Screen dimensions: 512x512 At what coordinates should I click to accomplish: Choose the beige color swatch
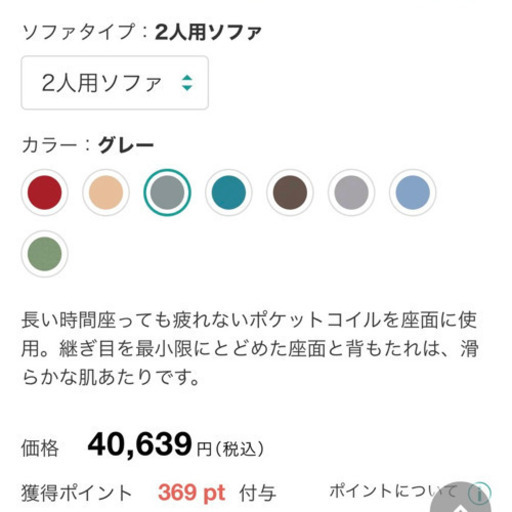pyautogui.click(x=106, y=192)
